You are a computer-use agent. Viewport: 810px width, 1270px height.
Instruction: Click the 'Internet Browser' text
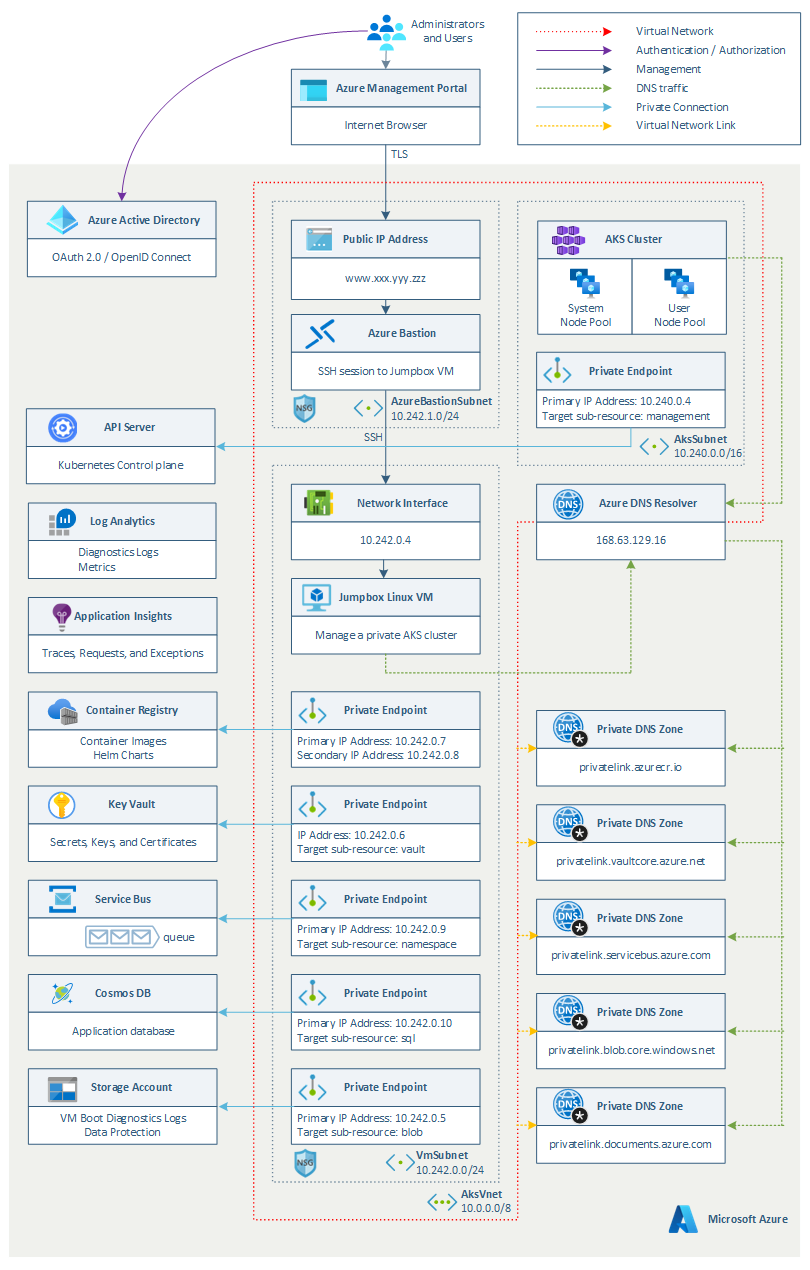(x=385, y=126)
